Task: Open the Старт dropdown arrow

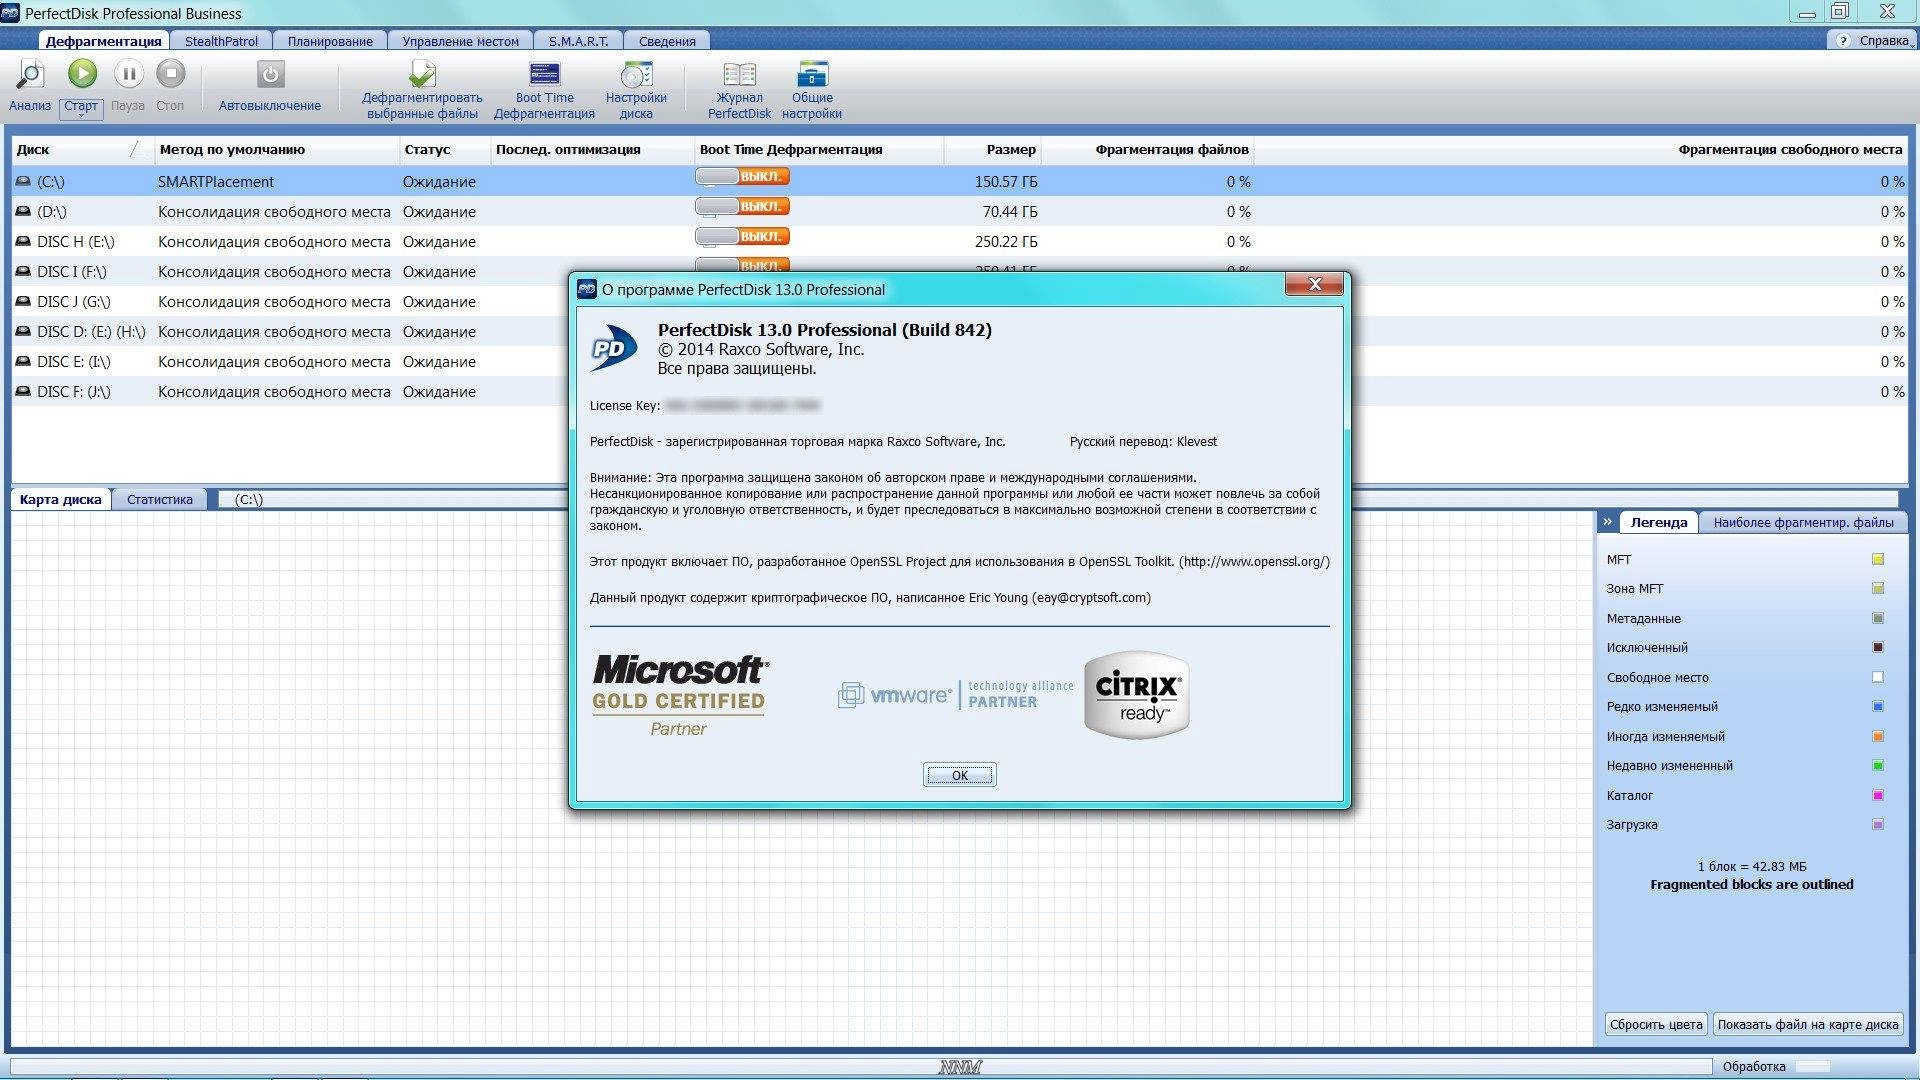Action: click(81, 116)
